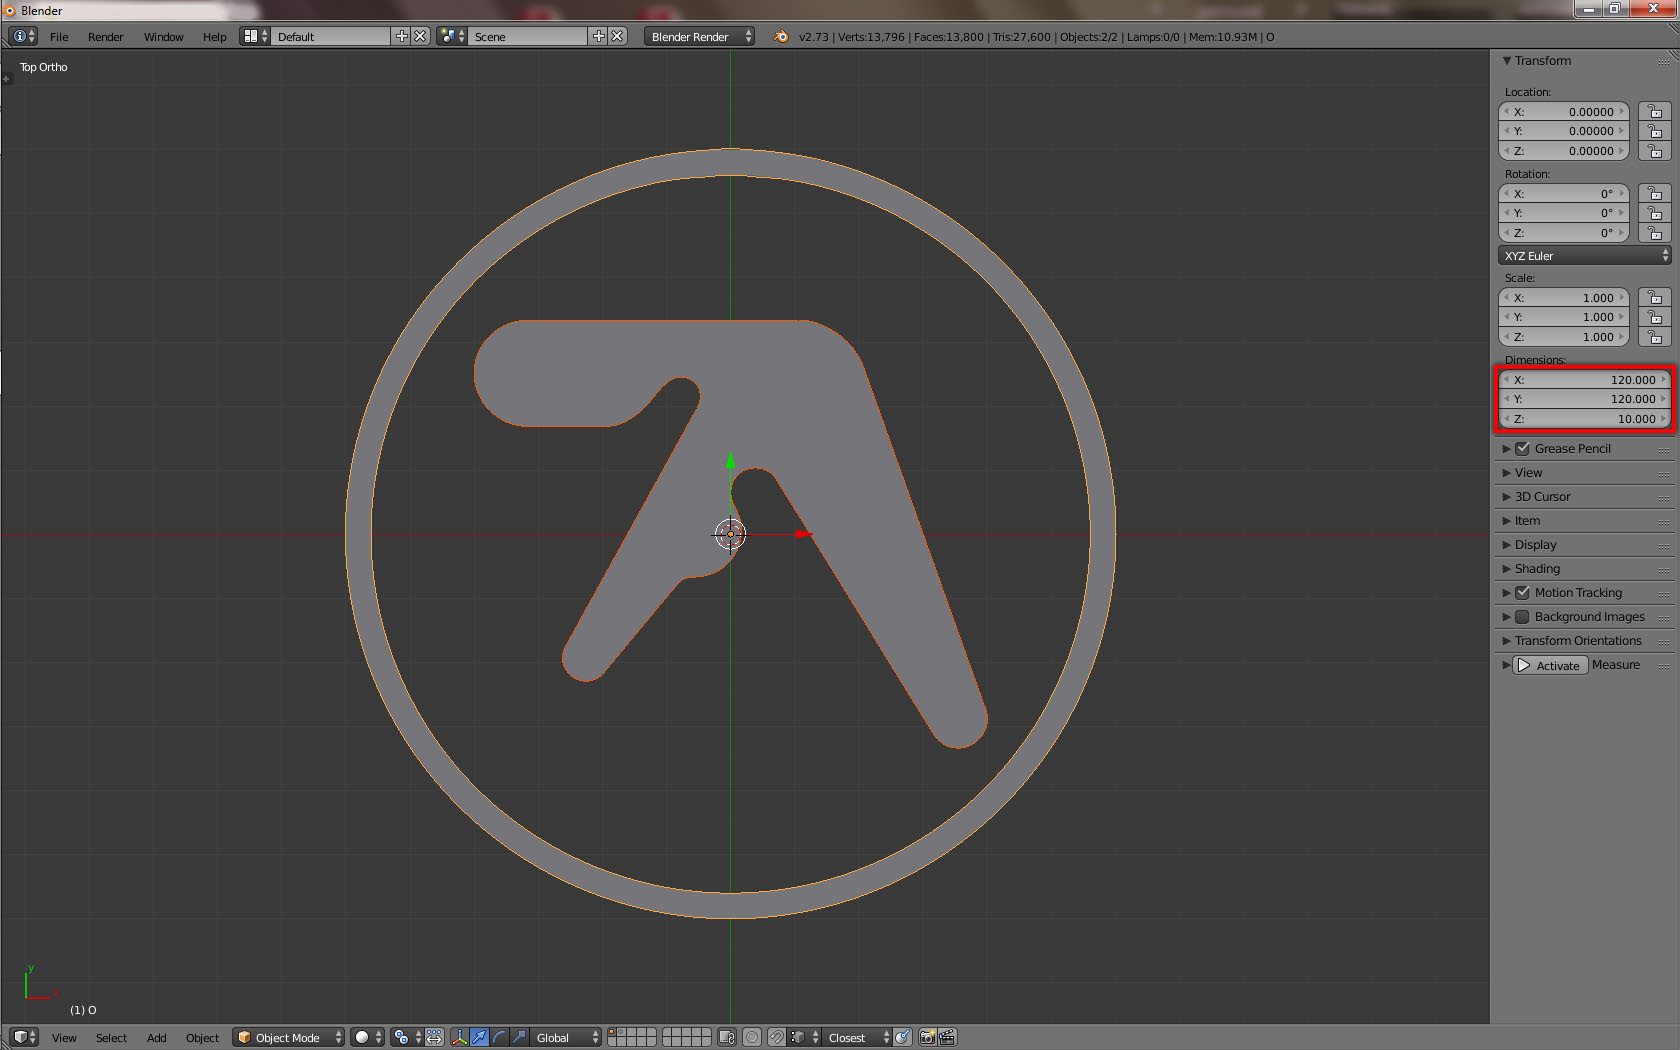Enable the Background Images checkbox
1680x1050 pixels.
(1522, 617)
